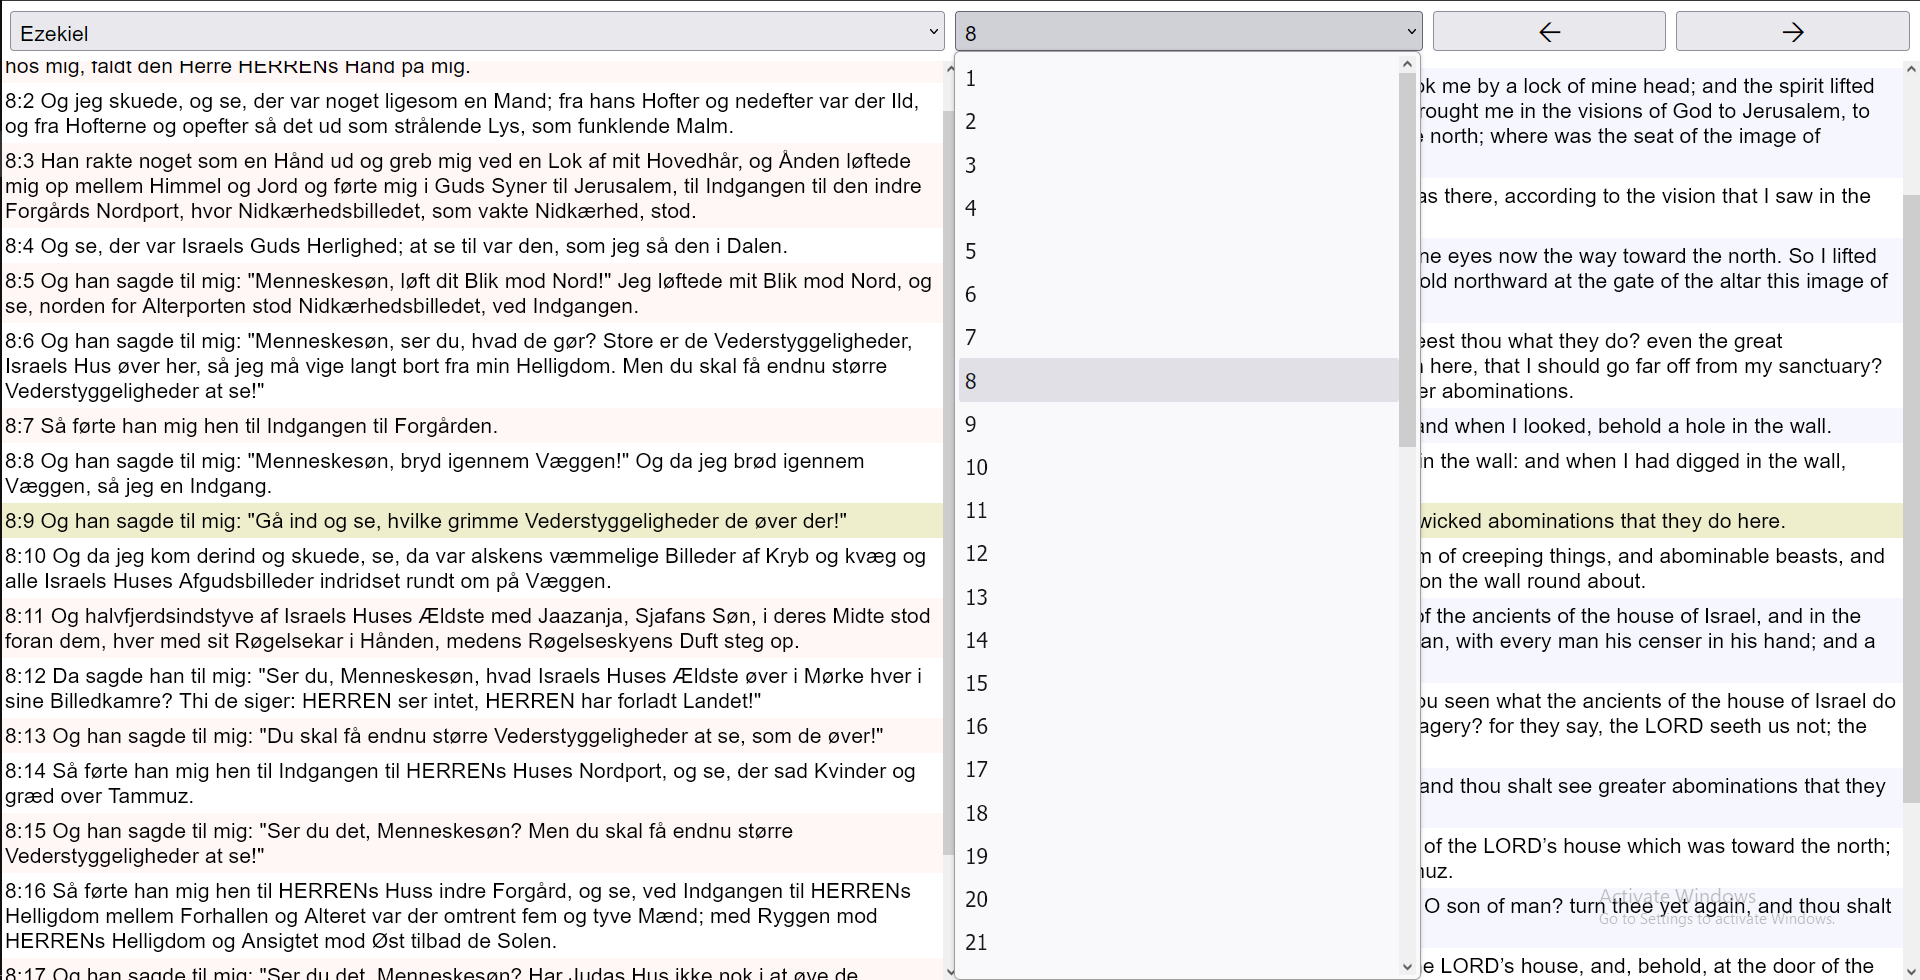This screenshot has width=1920, height=980.
Task: Collapse the chapter 8 dropdown selector
Action: (x=1188, y=32)
